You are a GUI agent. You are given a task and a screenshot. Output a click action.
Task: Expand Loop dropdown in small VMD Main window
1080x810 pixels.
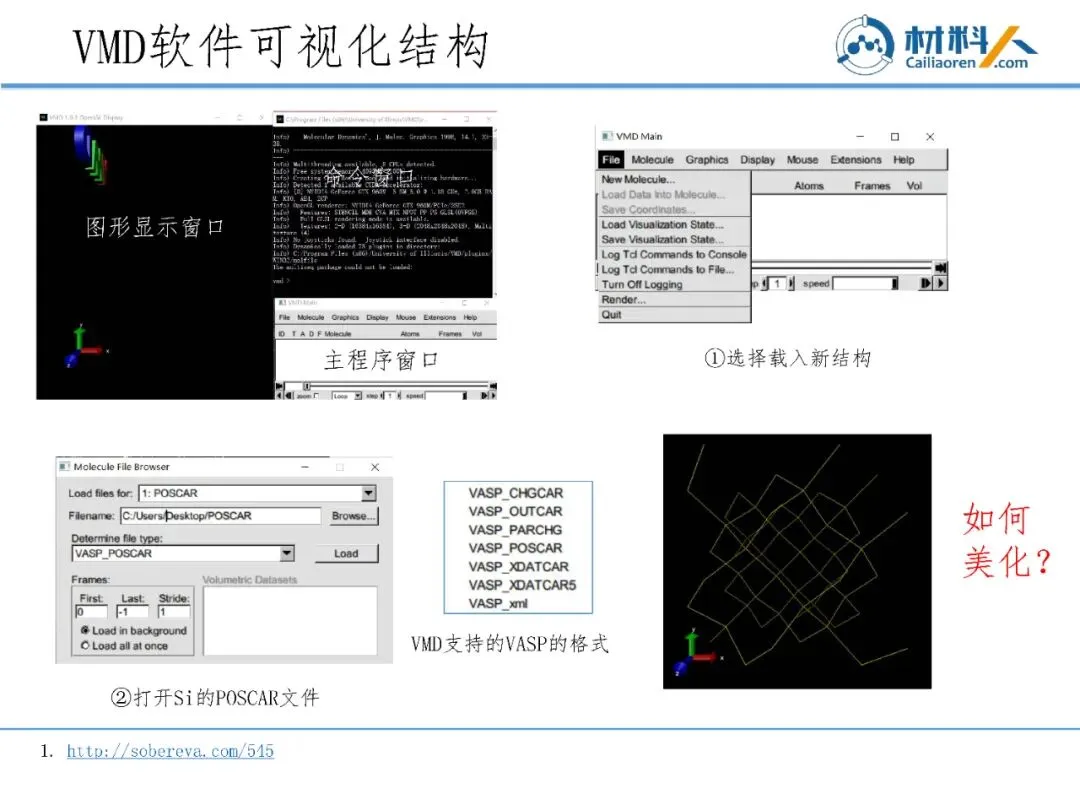pos(358,396)
